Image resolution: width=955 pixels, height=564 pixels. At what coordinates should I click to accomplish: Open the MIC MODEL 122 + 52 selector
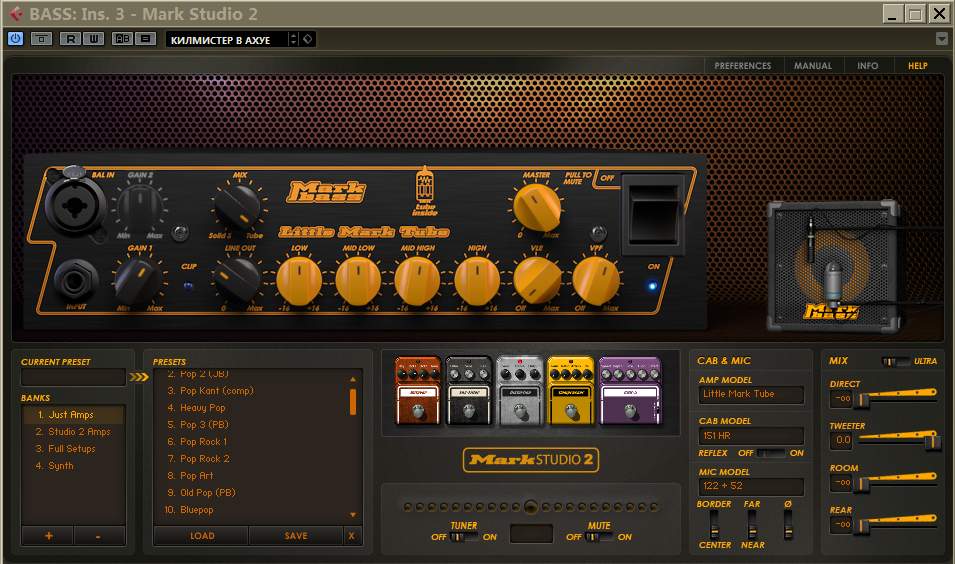pyautogui.click(x=751, y=487)
